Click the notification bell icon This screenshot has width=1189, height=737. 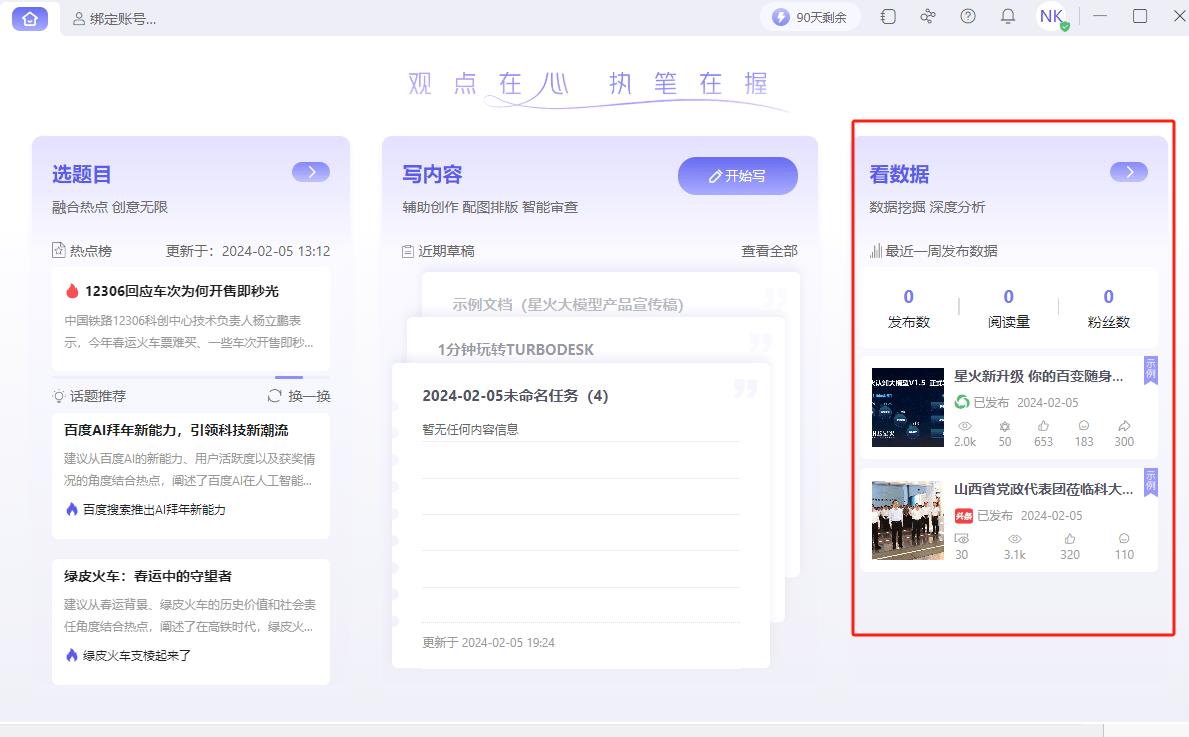1007,16
